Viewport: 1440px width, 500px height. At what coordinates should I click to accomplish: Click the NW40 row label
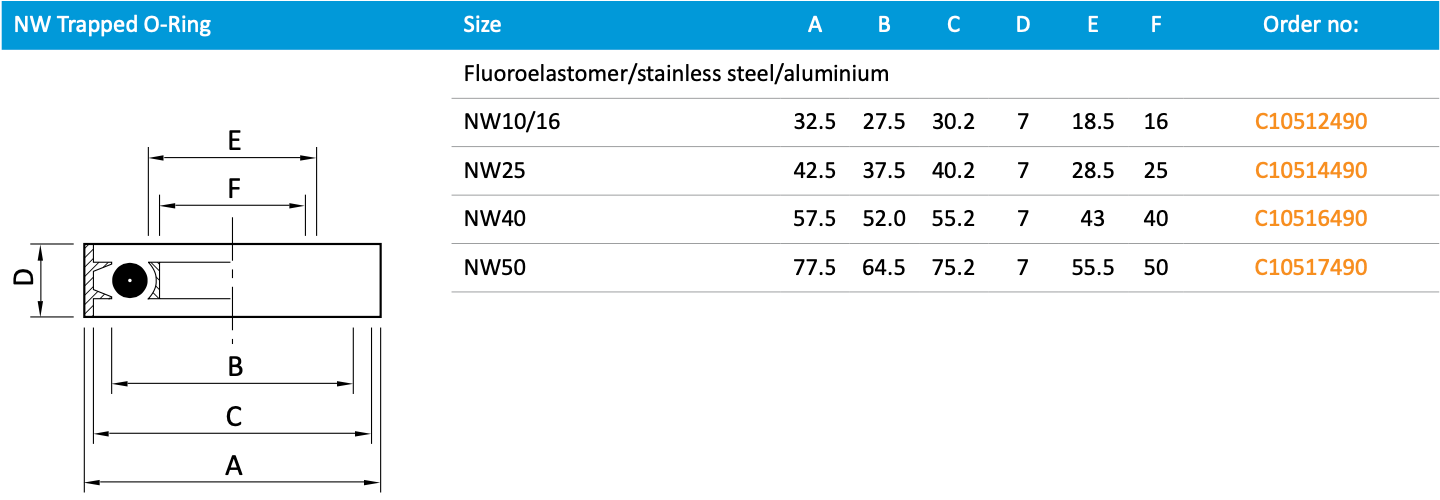pyautogui.click(x=495, y=219)
